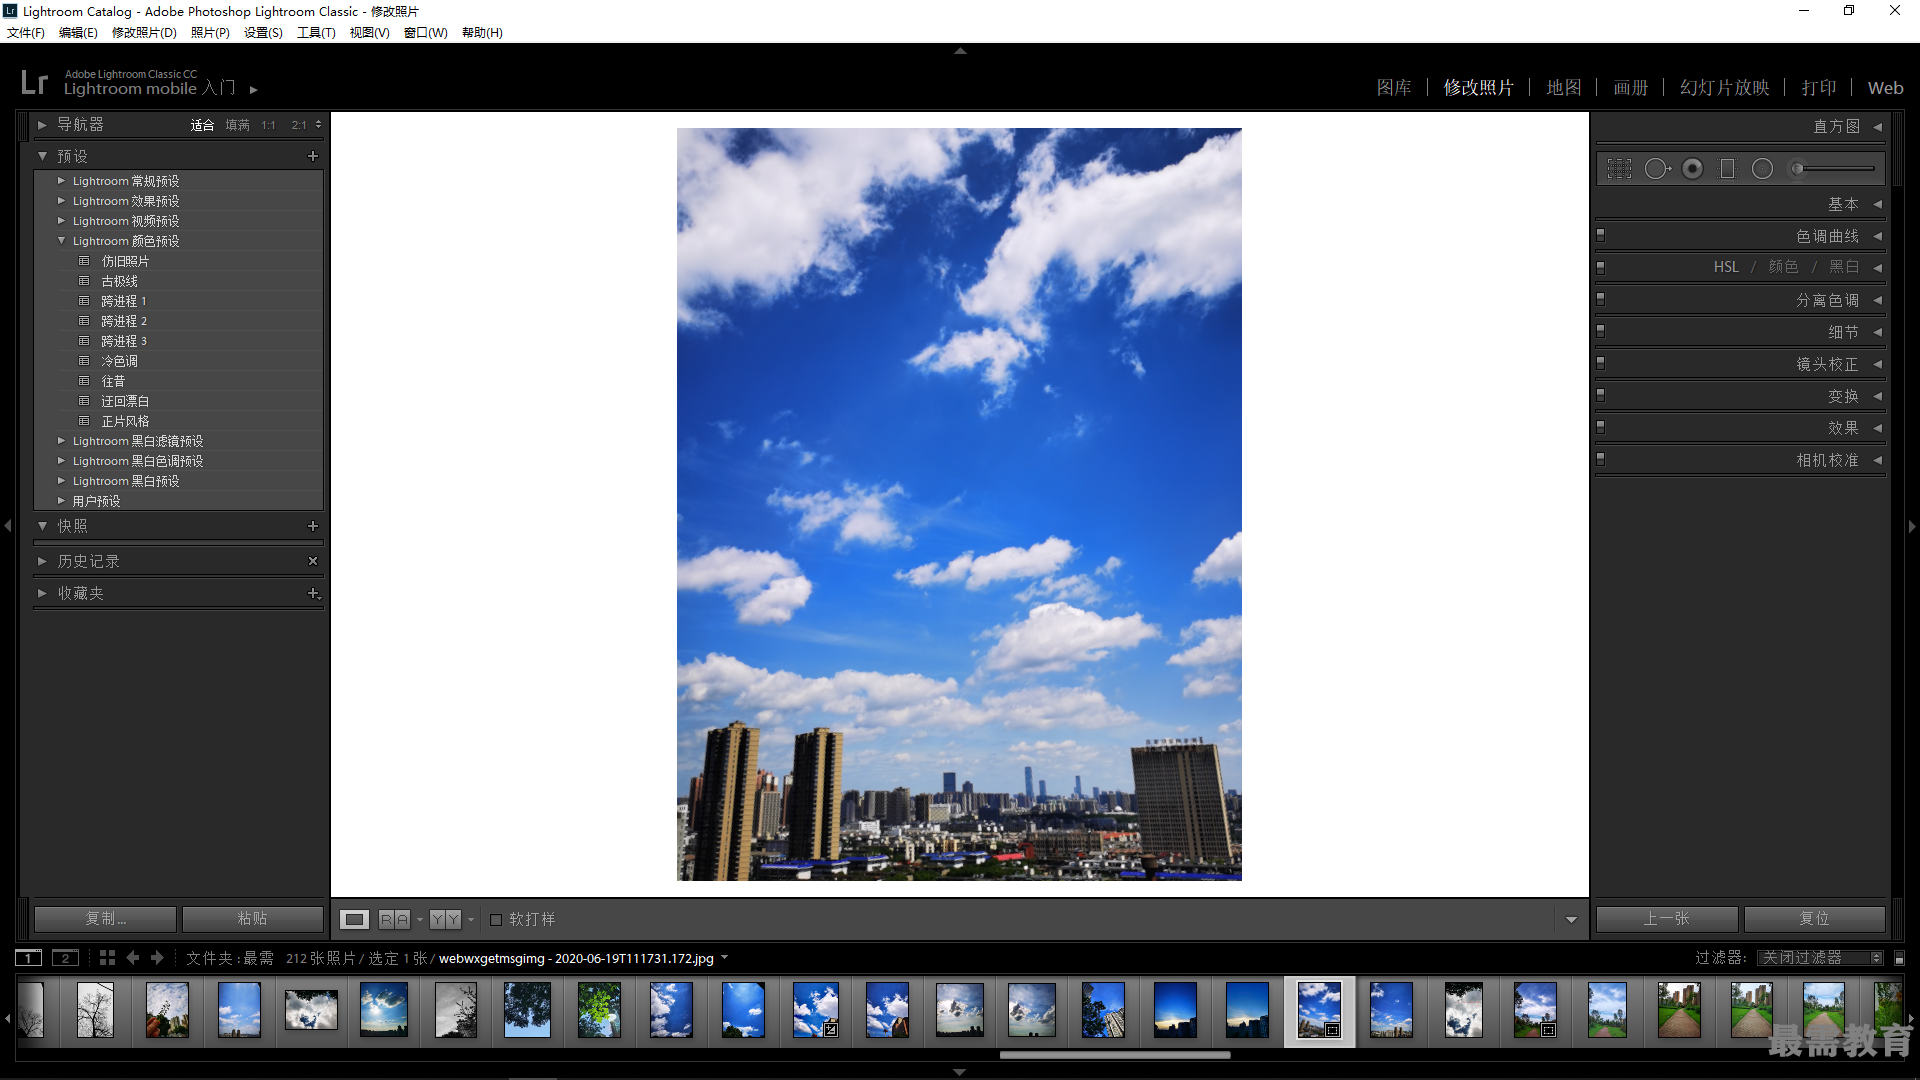Add a new collection with plus icon
1920x1080 pixels.
pos(313,593)
